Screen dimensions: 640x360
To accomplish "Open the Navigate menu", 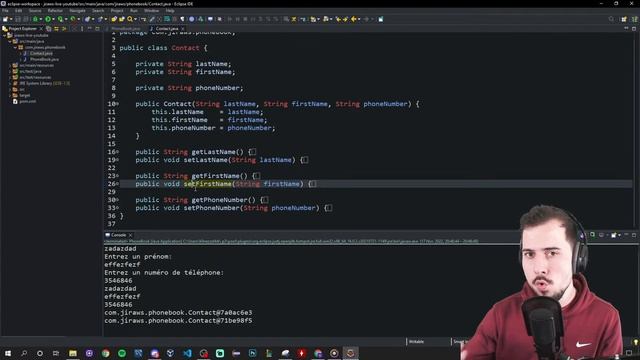I will [x=77, y=11].
